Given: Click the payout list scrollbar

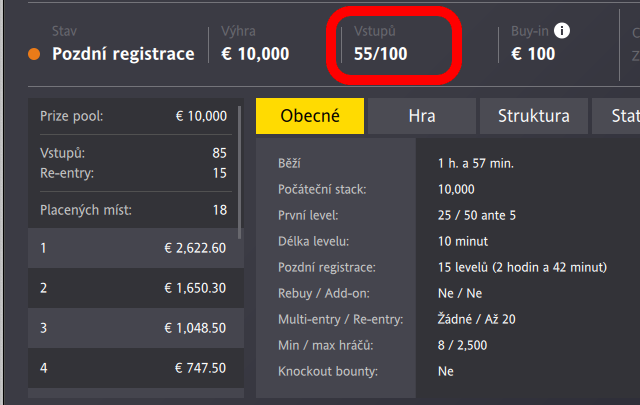Looking at the screenshot, I should (240, 172).
